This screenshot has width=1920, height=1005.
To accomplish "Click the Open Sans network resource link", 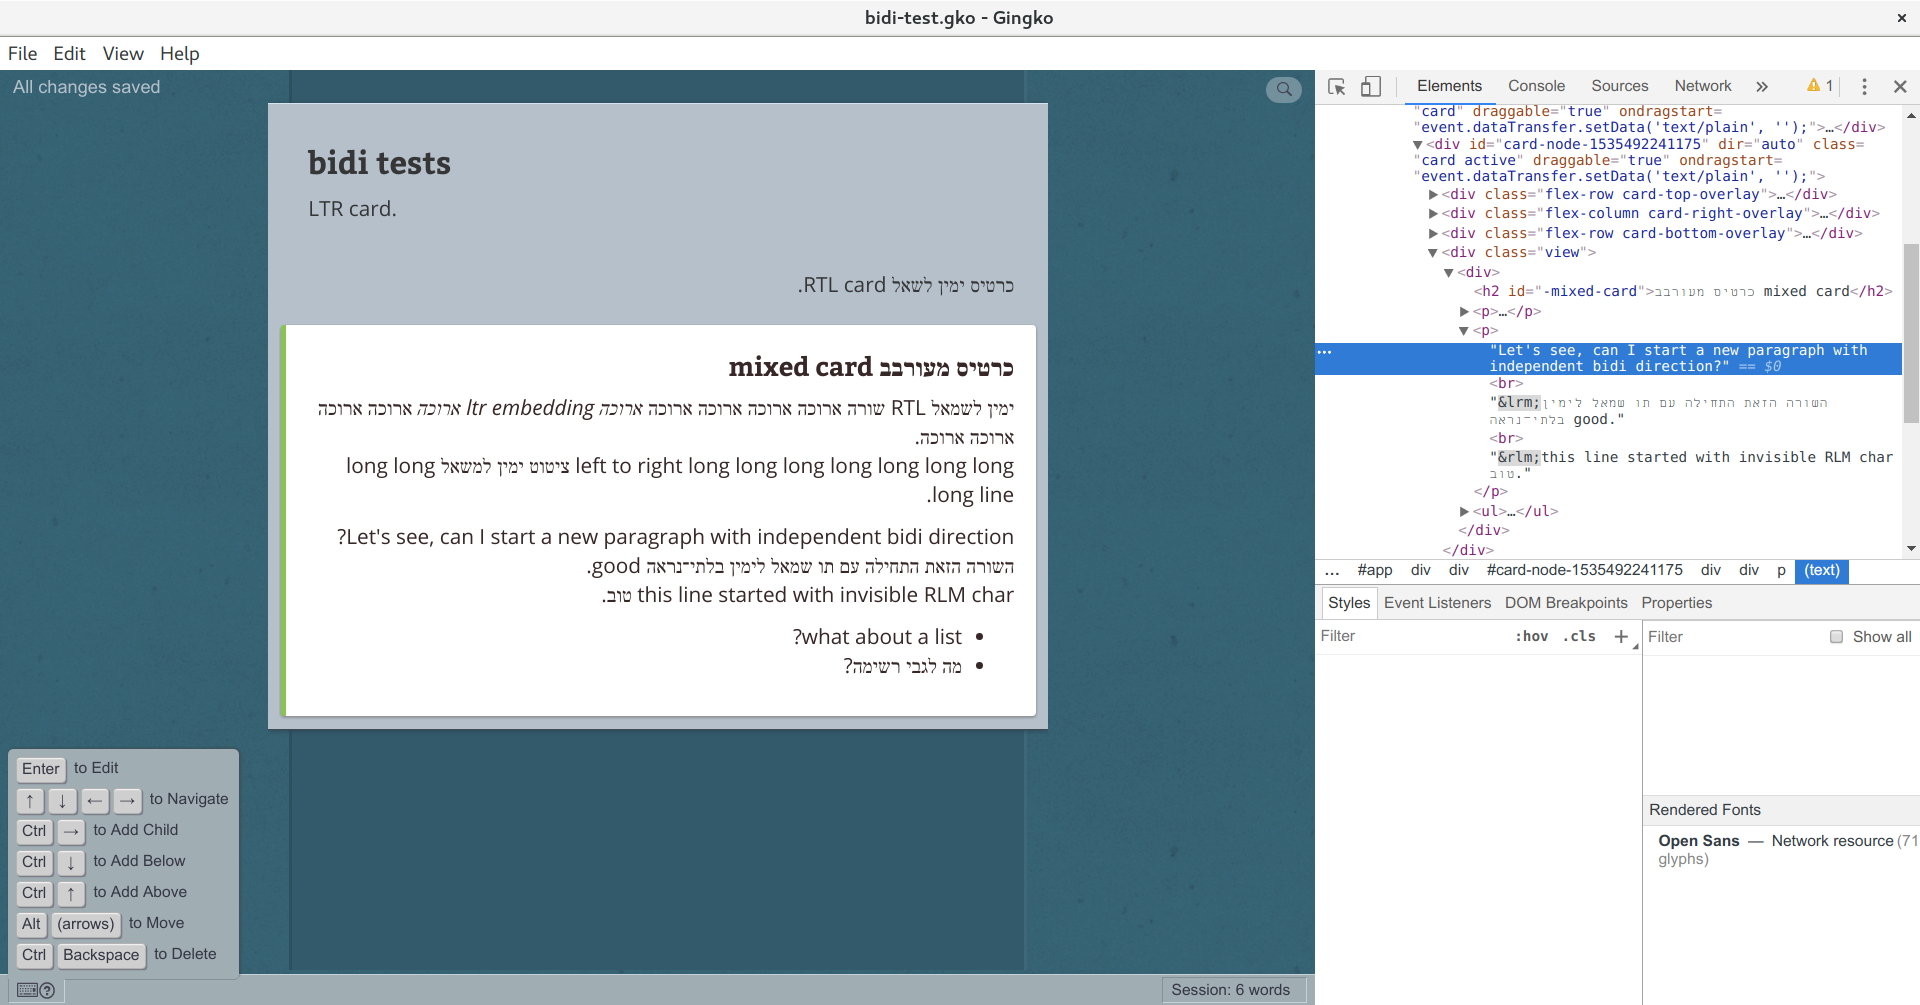I will [x=1833, y=841].
